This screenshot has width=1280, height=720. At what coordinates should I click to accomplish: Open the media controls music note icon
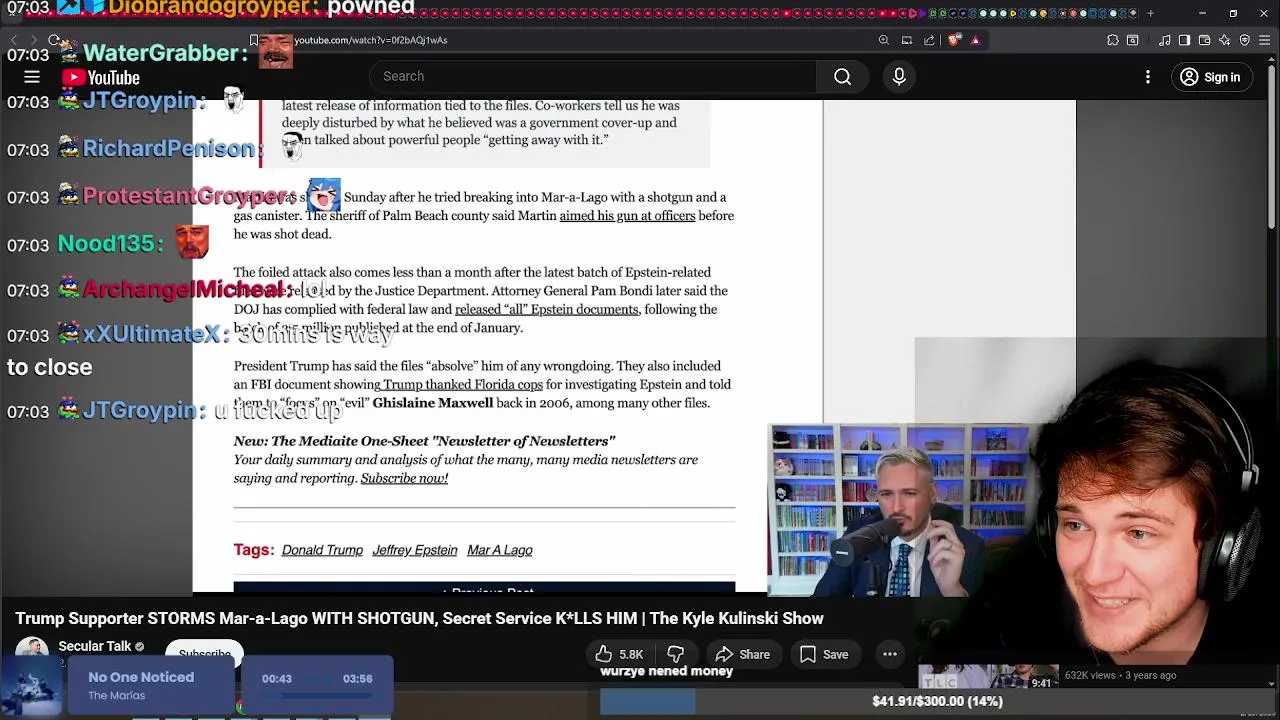(x=1165, y=40)
